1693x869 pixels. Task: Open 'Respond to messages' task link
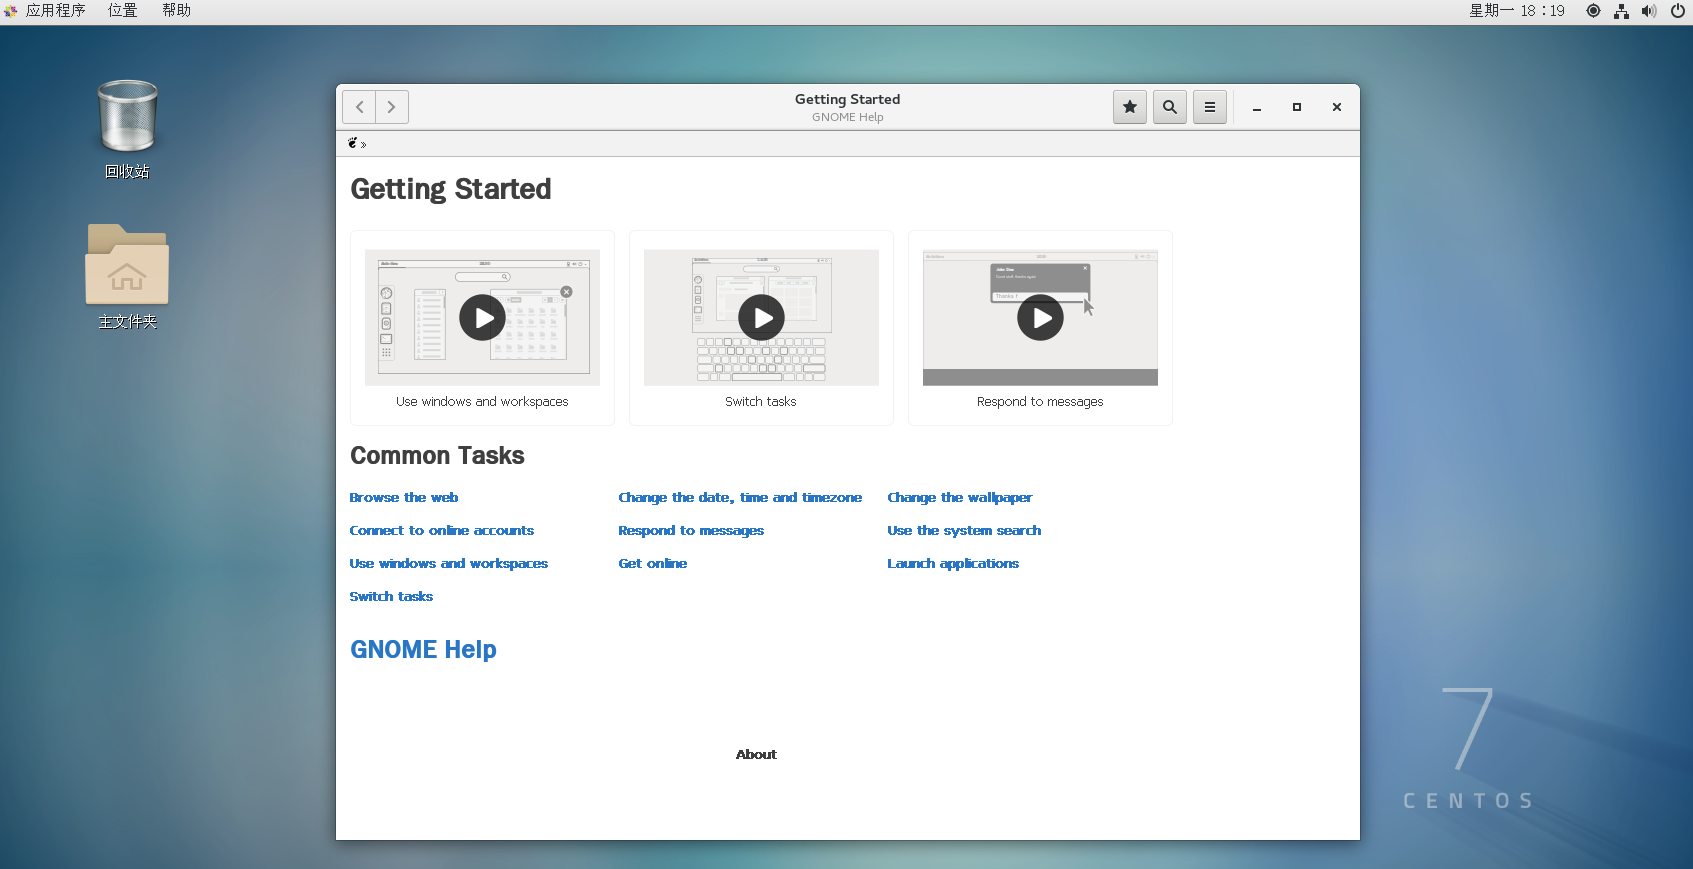click(691, 530)
